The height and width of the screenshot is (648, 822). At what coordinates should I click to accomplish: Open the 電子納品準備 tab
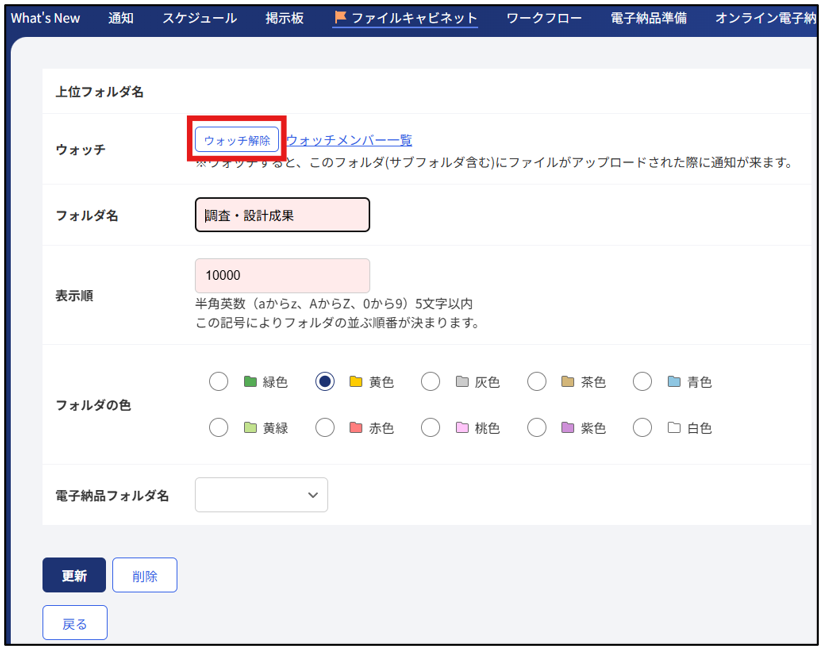[648, 18]
